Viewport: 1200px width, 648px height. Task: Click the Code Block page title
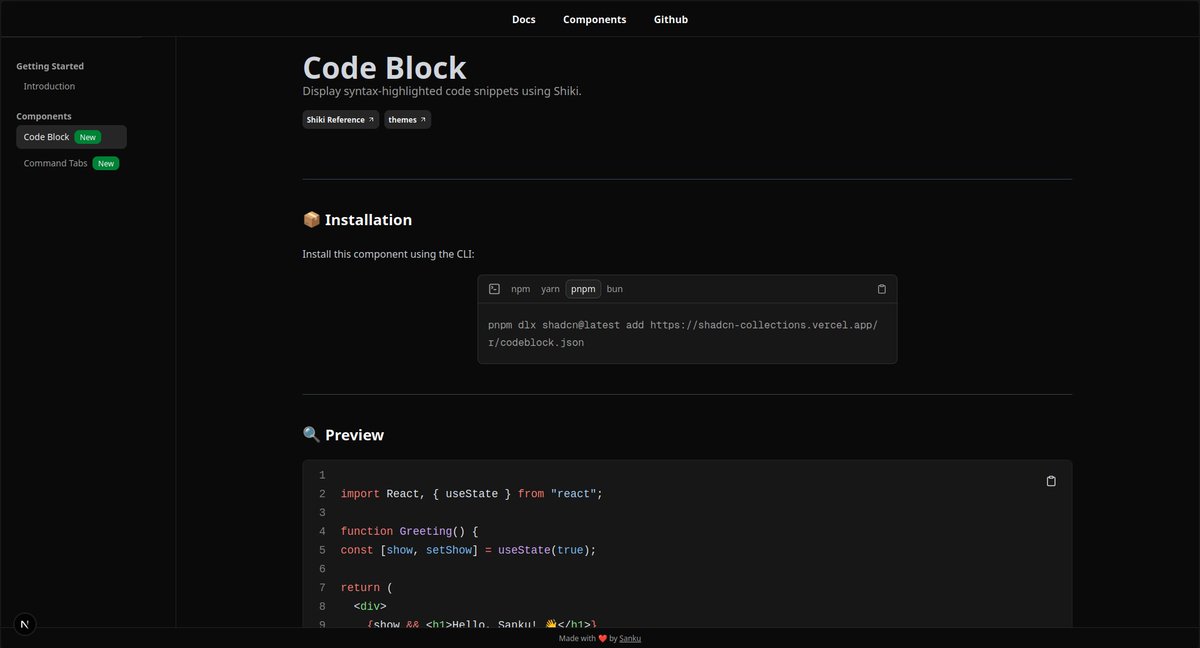[x=385, y=67]
